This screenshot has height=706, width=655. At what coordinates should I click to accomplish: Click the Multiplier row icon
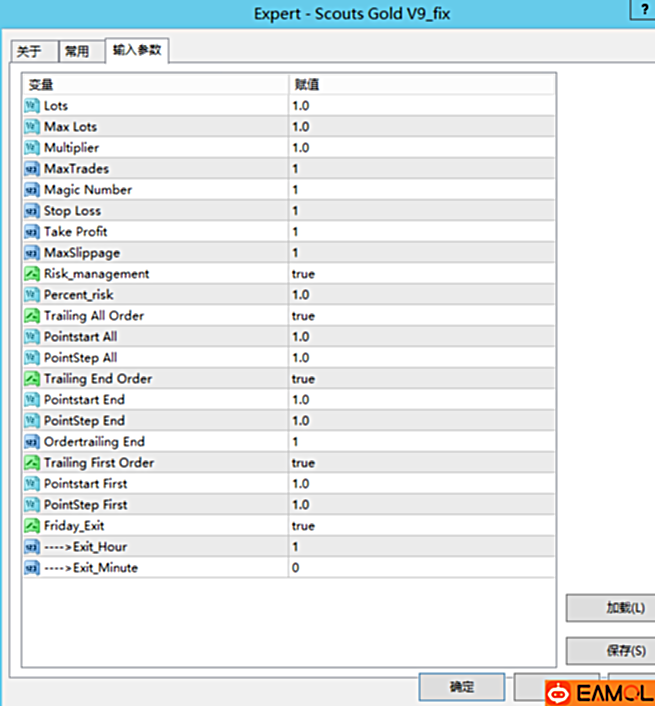click(x=32, y=148)
